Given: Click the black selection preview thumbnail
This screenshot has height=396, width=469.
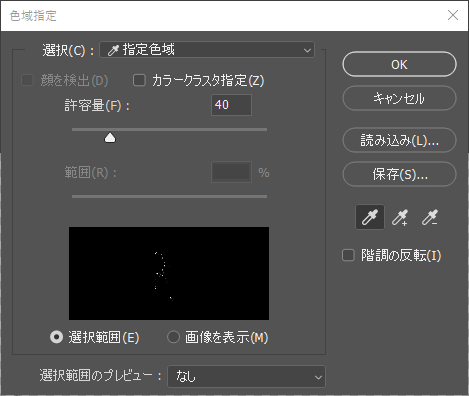Looking at the screenshot, I should [169, 273].
